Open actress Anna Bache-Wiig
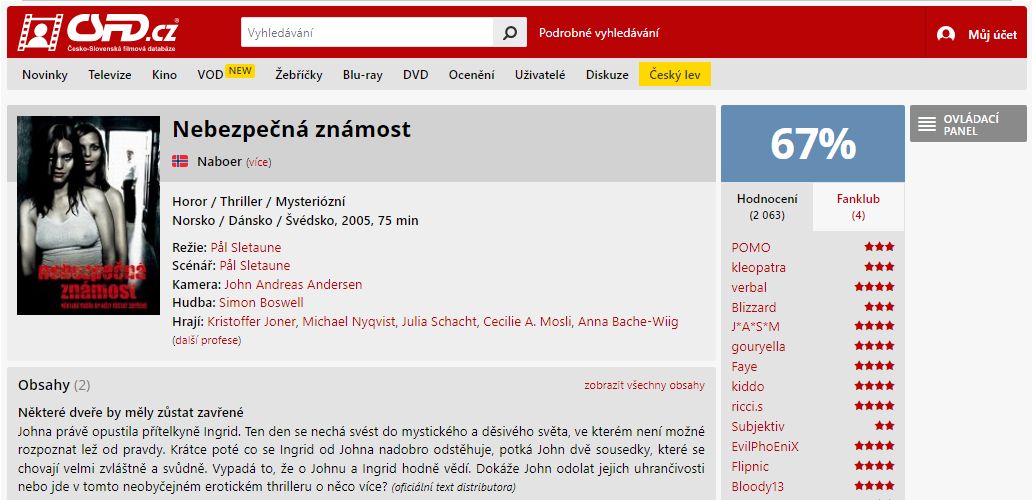The height and width of the screenshot is (500, 1032). [628, 322]
